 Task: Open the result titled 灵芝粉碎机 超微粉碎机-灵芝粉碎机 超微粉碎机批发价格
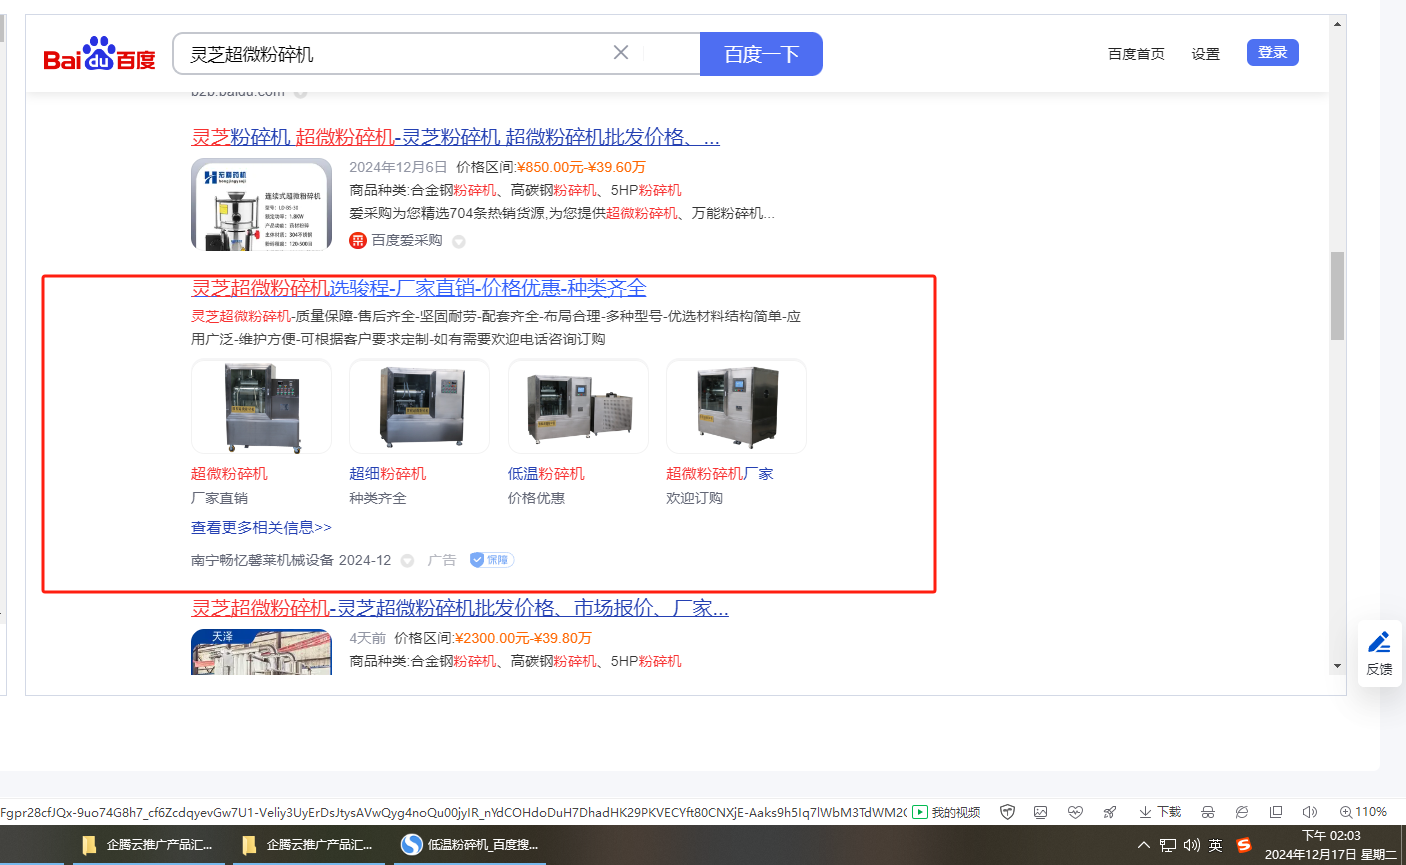click(455, 137)
